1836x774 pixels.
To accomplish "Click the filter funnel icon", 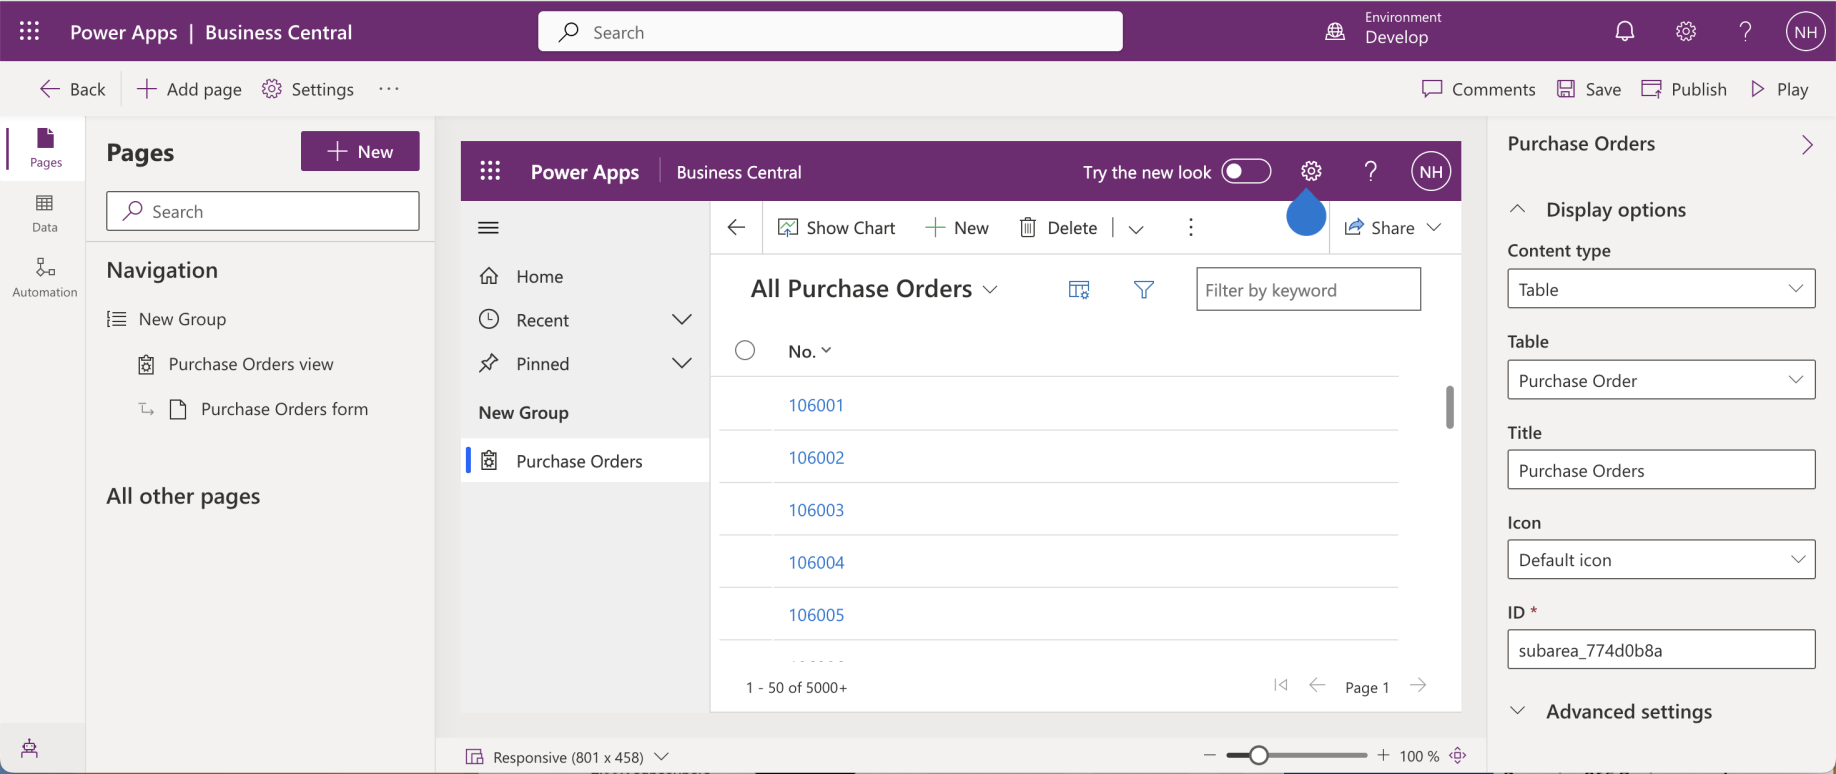I will pos(1144,290).
